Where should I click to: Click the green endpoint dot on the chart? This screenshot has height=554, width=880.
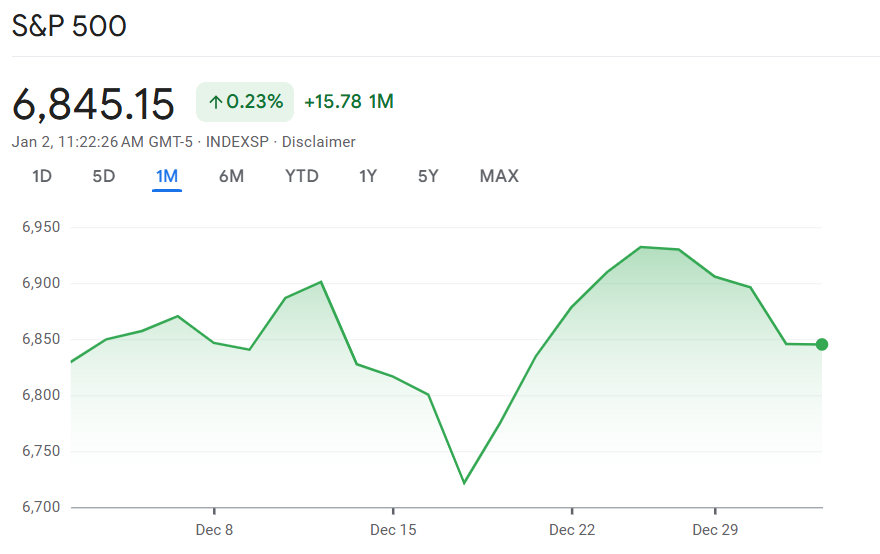822,345
